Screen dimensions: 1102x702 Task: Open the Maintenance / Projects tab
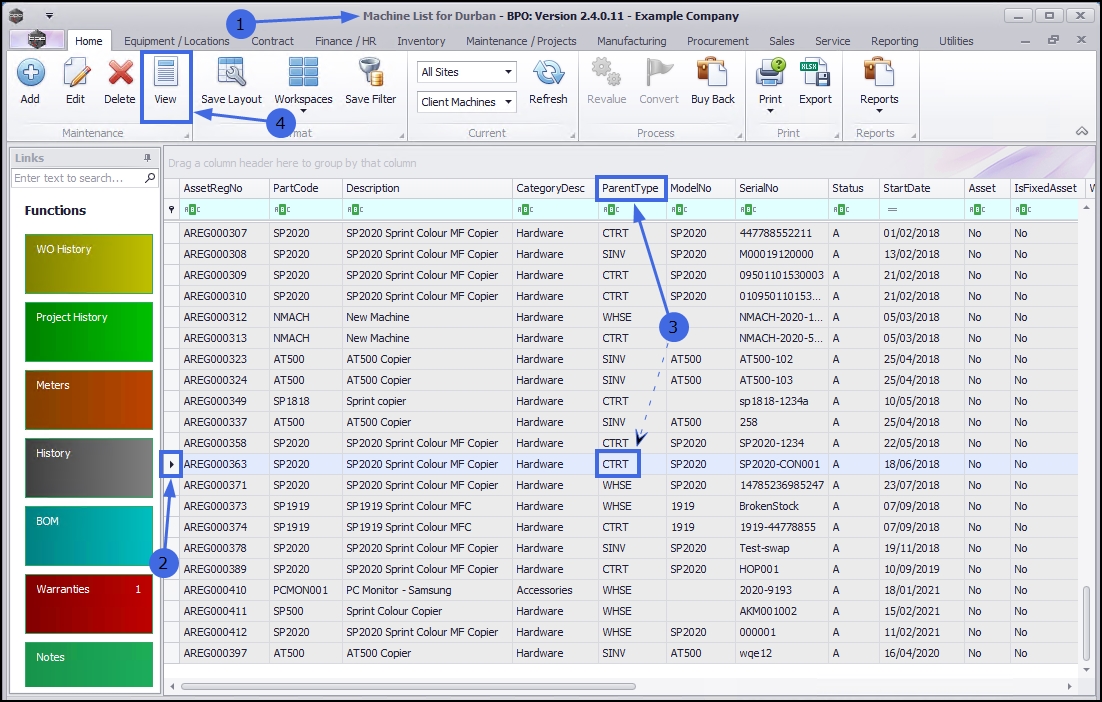(521, 41)
